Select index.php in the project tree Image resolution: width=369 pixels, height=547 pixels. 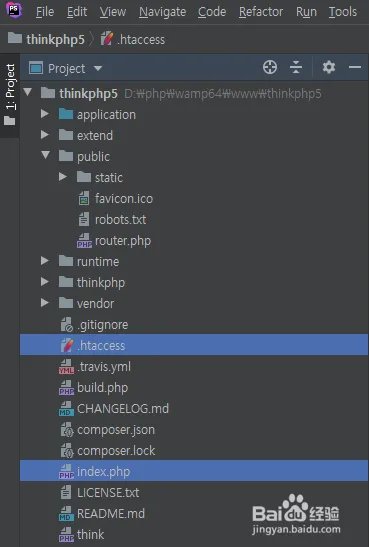194,471
